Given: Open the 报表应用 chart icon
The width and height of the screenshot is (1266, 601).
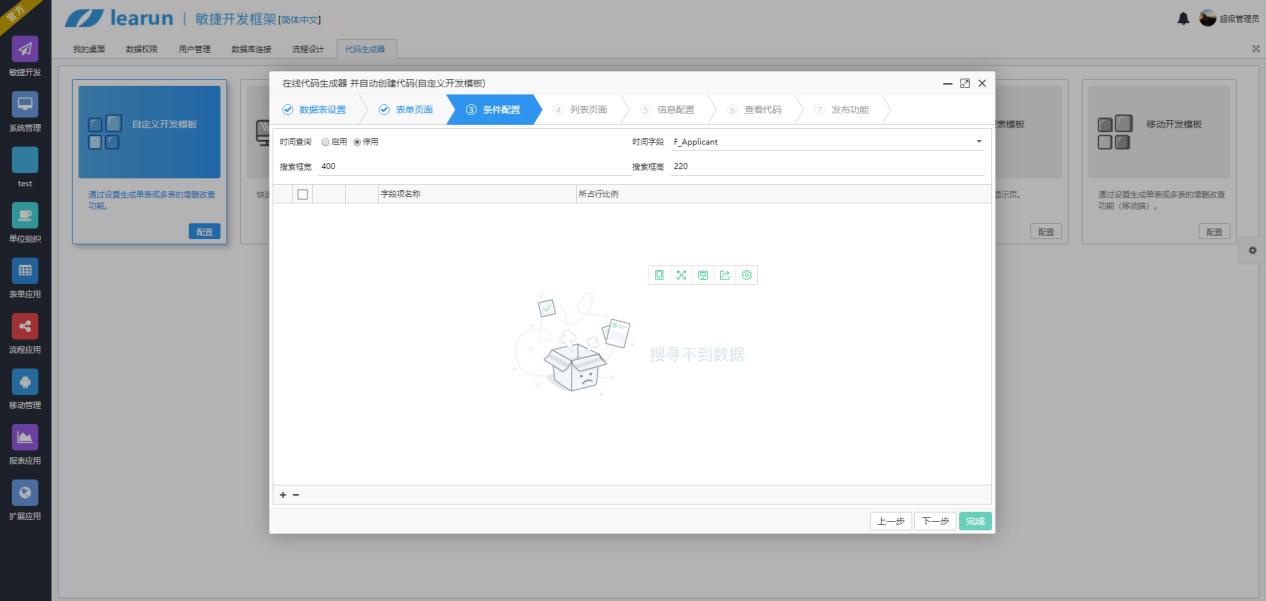Looking at the screenshot, I should [25, 437].
